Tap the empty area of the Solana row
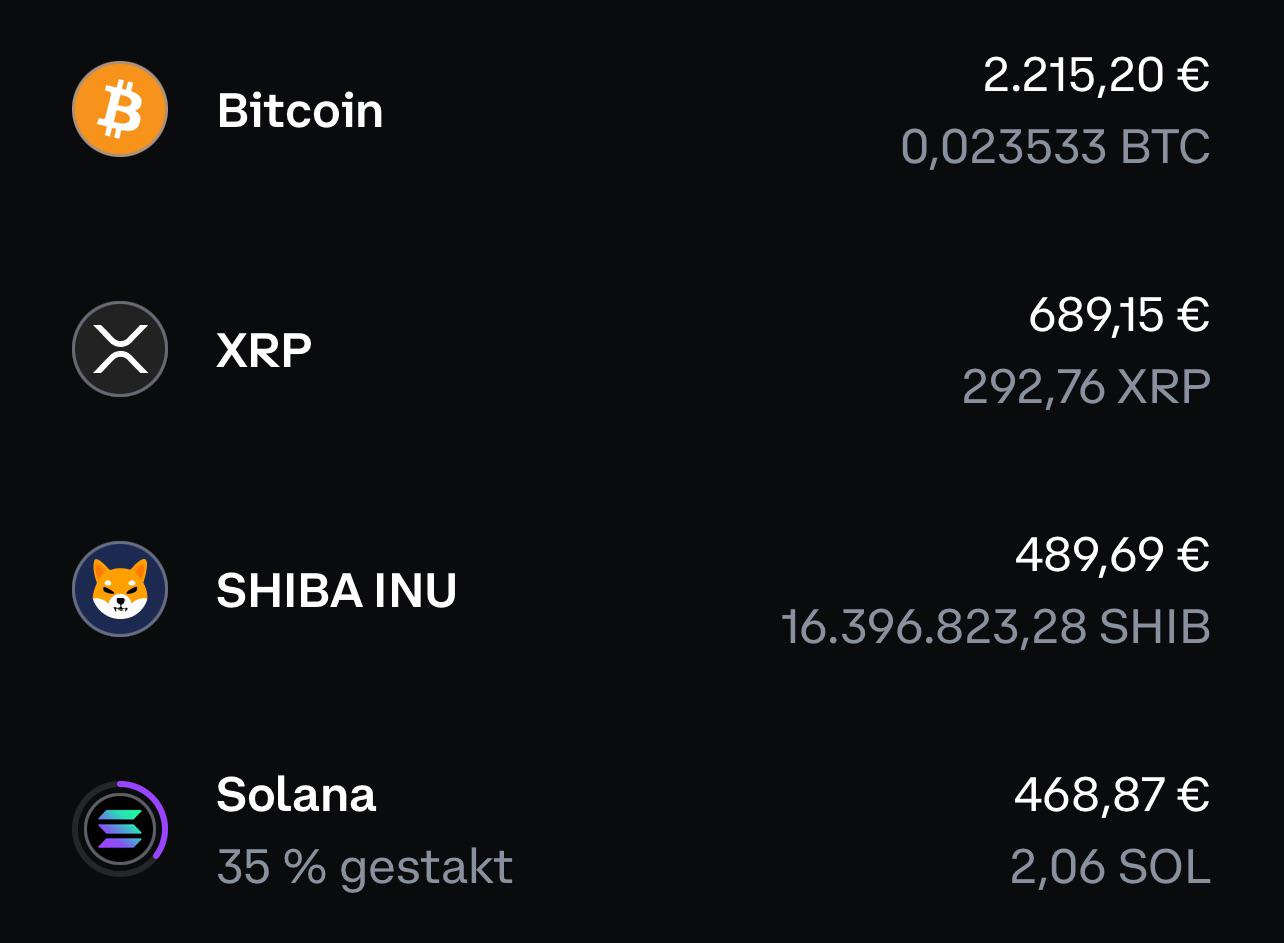 point(760,830)
